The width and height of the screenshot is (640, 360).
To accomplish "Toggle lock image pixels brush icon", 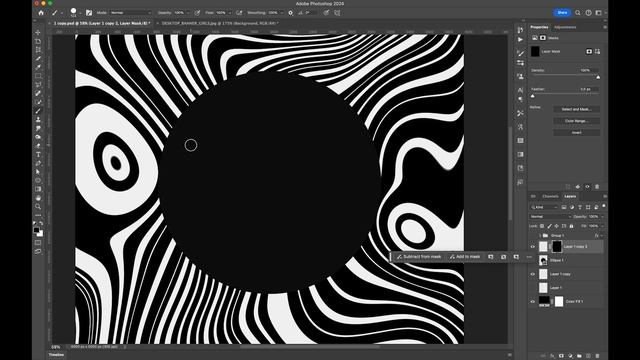I will (x=549, y=226).
